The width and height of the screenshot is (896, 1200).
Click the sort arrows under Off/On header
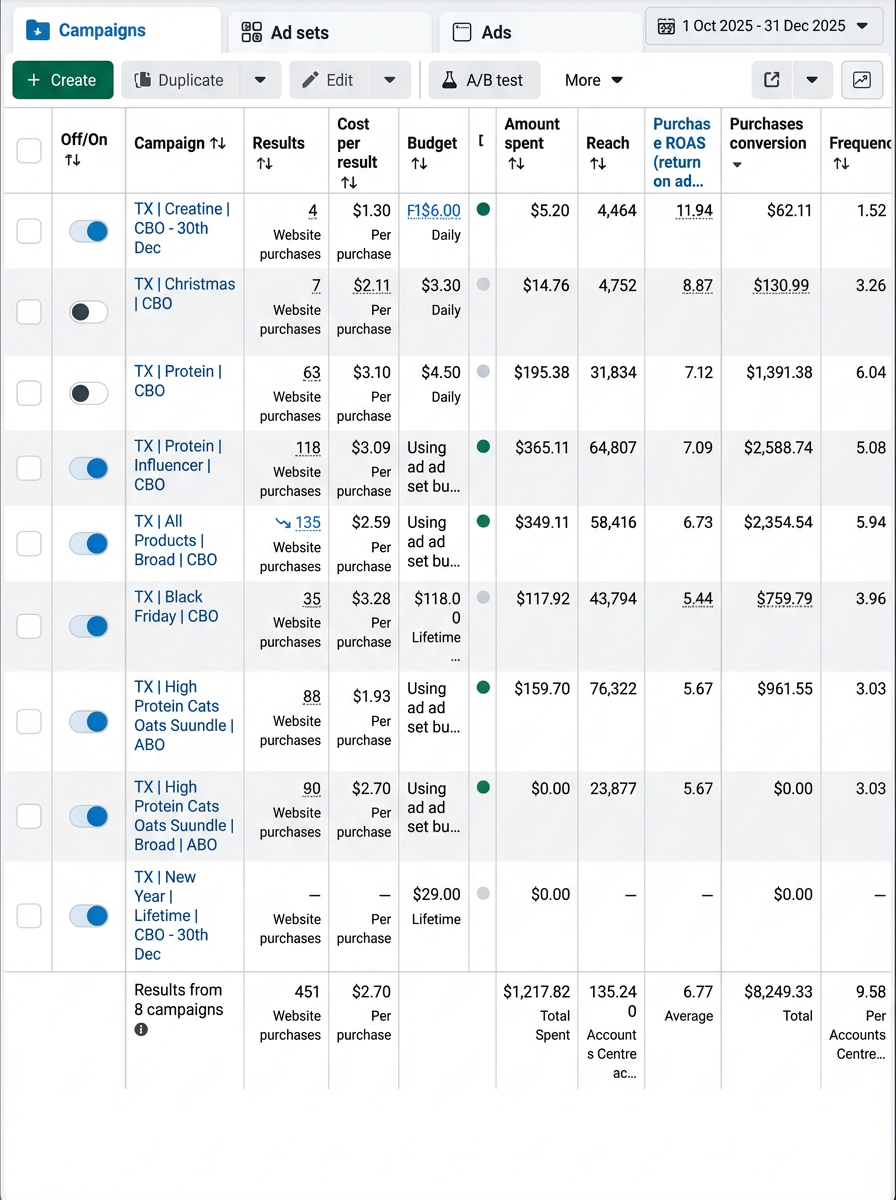72,160
